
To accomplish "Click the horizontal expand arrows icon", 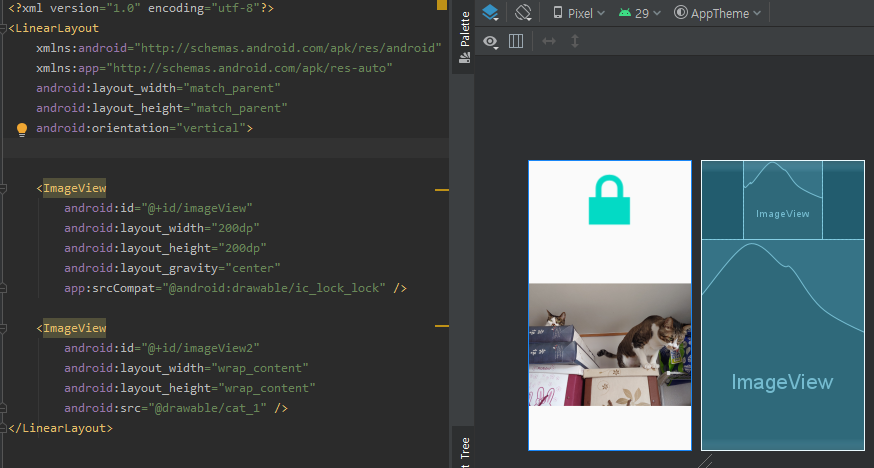I will 548,41.
